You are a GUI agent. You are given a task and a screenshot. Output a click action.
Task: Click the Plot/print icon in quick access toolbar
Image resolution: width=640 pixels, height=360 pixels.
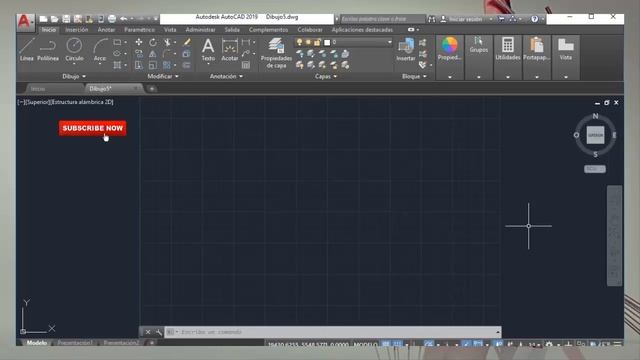111,19
